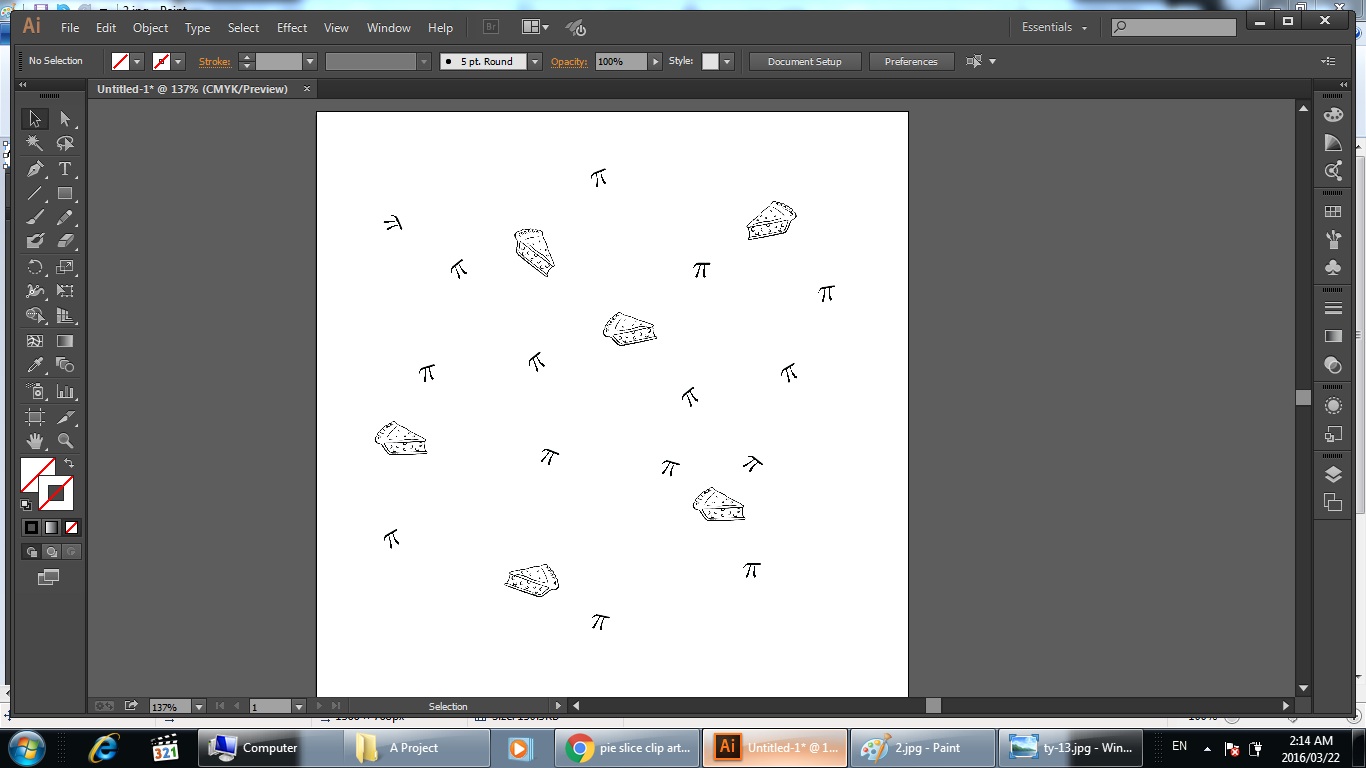Select the Mesh tool

pos(35,341)
